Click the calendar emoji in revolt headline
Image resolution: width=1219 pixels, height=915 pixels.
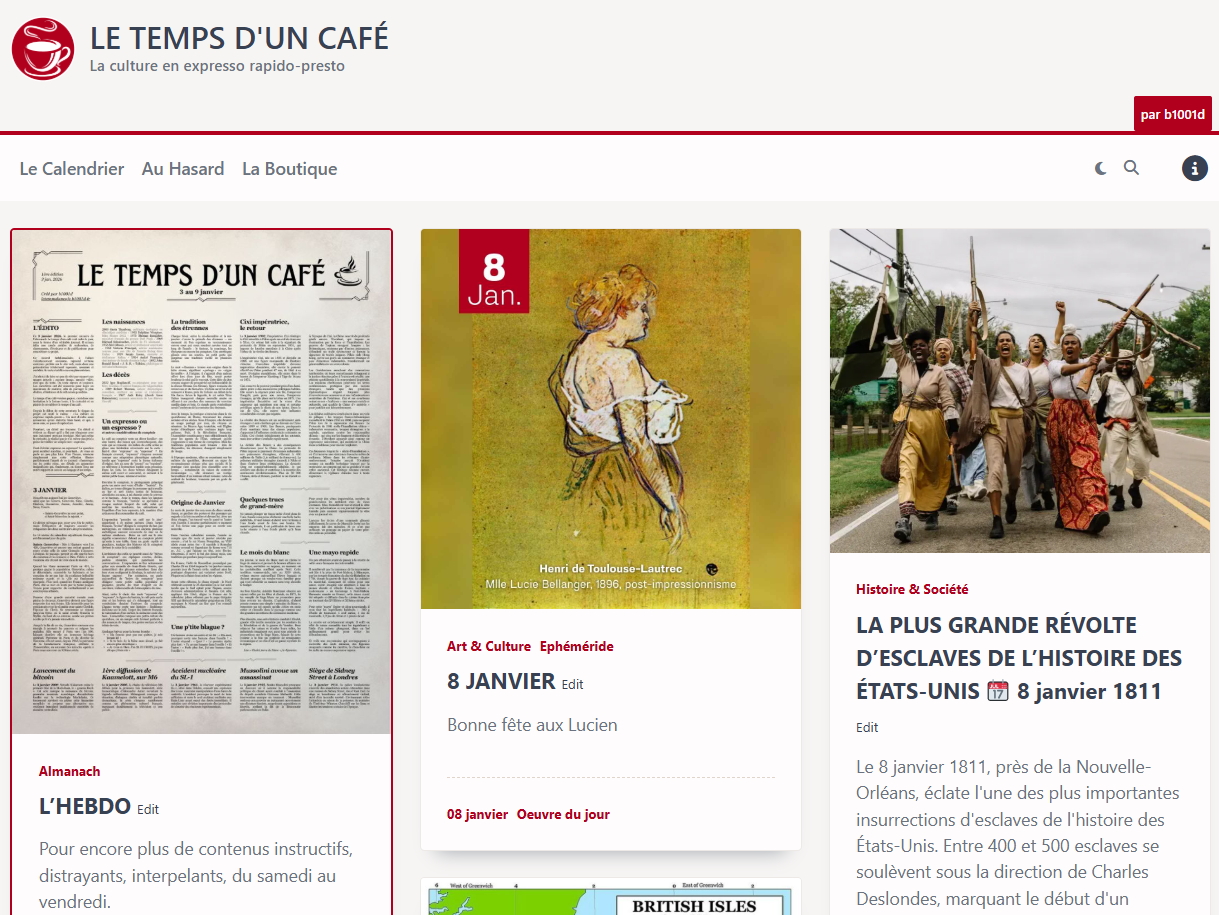tap(998, 691)
